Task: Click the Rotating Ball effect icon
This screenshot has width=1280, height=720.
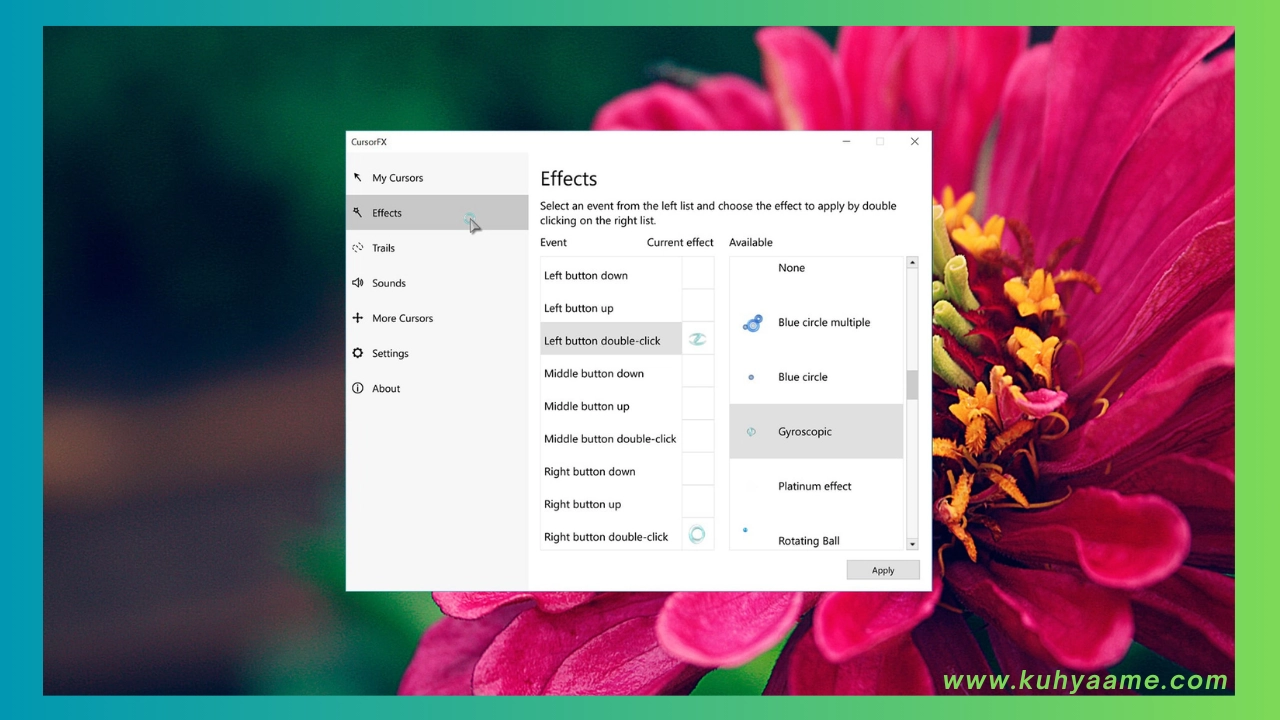Action: point(745,530)
